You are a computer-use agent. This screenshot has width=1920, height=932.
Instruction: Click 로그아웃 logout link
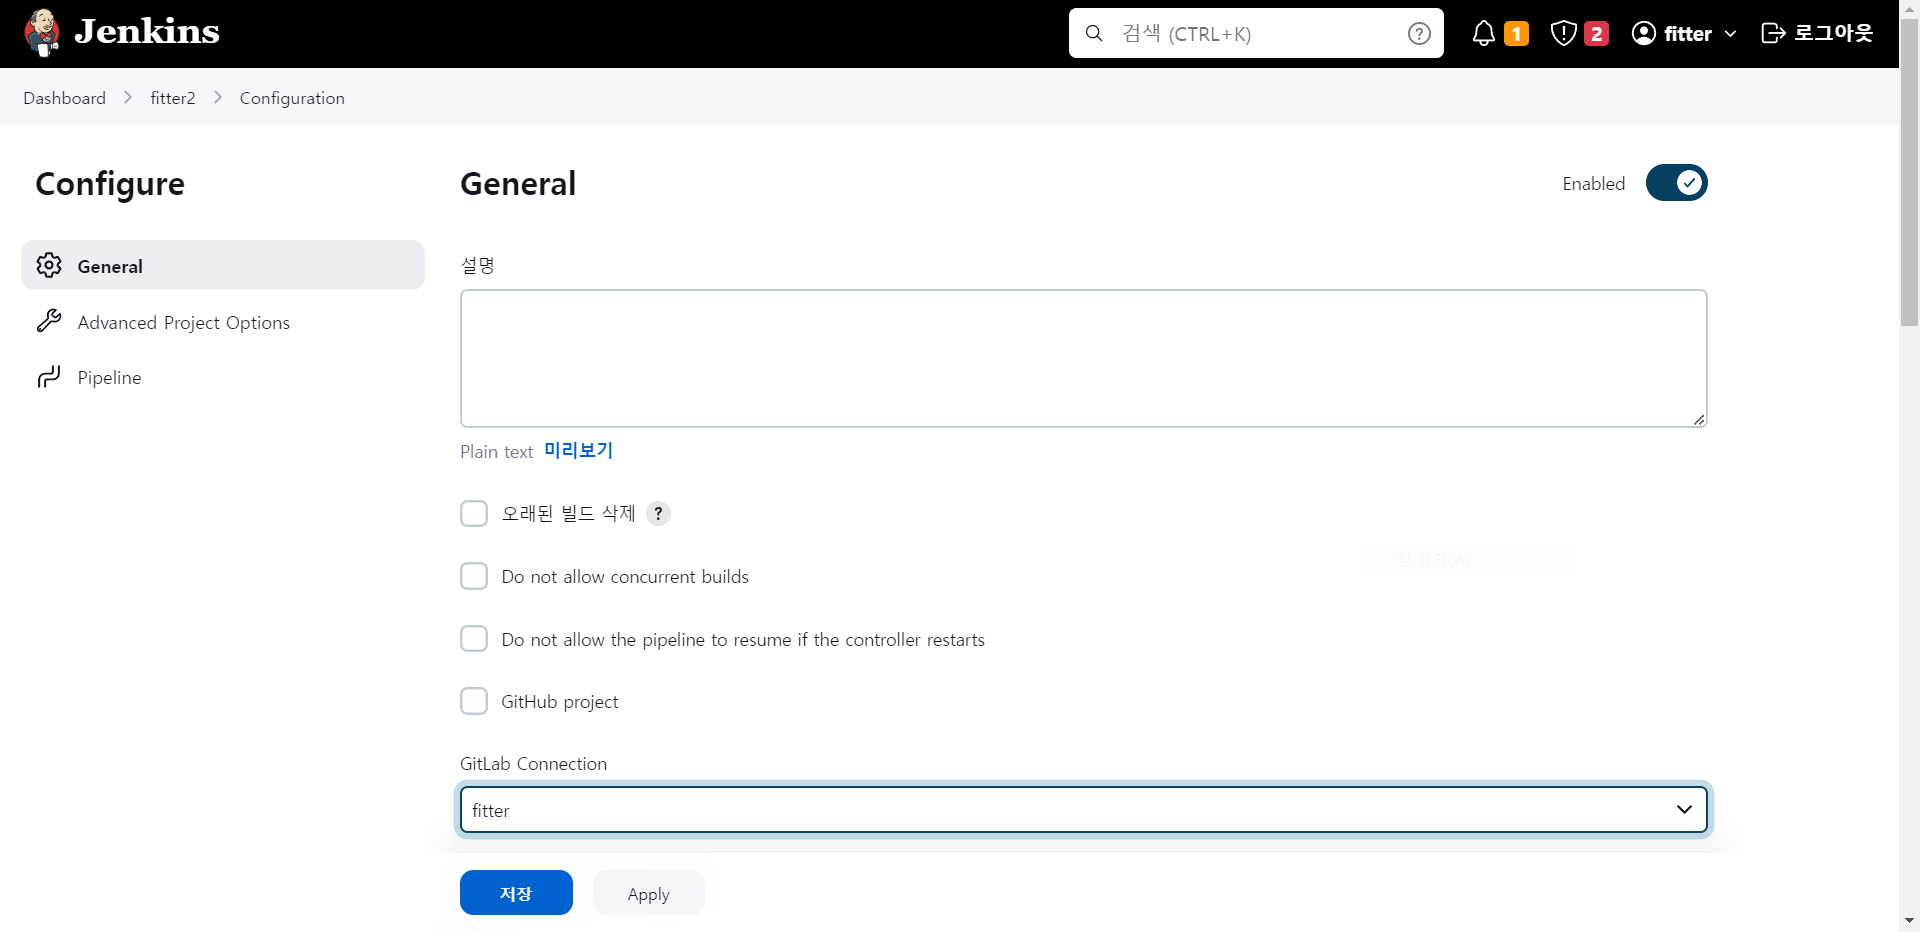1833,33
